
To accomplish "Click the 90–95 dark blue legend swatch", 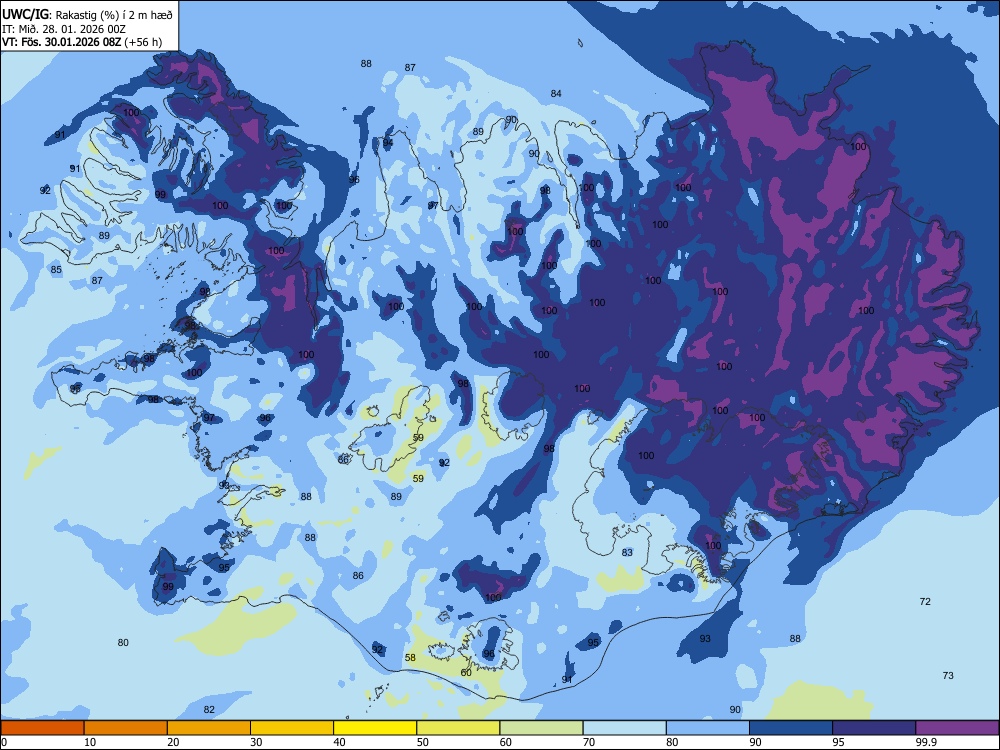I will pyautogui.click(x=791, y=728).
